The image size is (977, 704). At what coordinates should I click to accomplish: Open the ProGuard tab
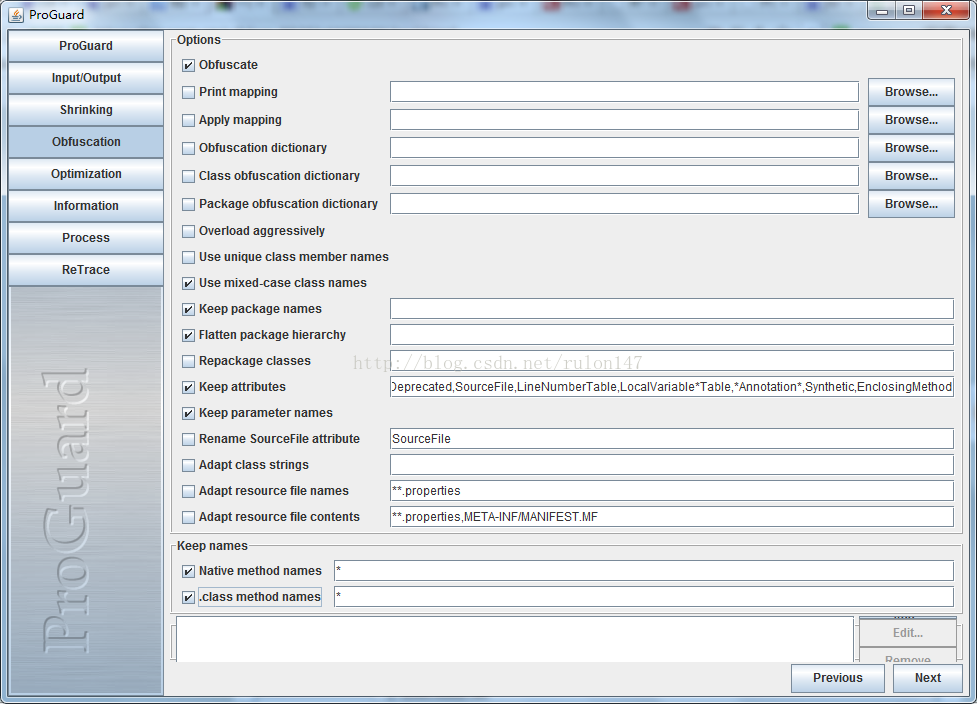[86, 46]
